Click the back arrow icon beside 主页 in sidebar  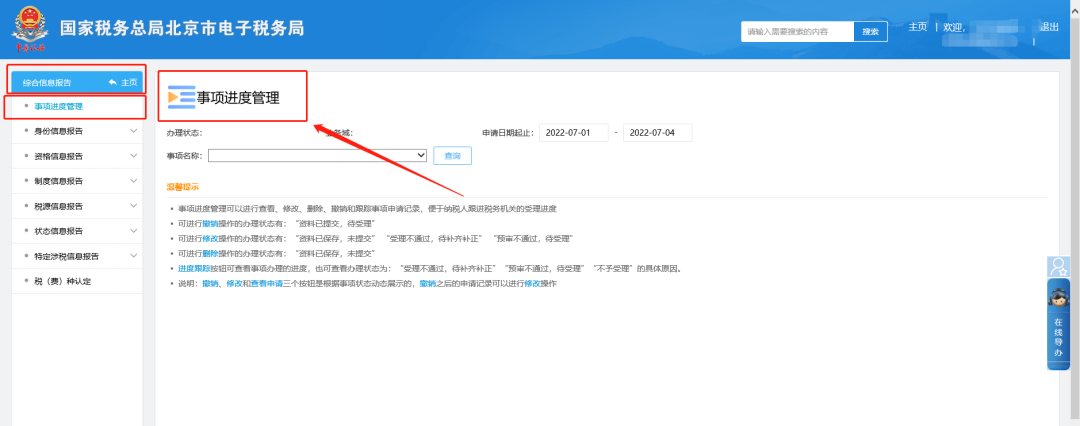coord(113,82)
